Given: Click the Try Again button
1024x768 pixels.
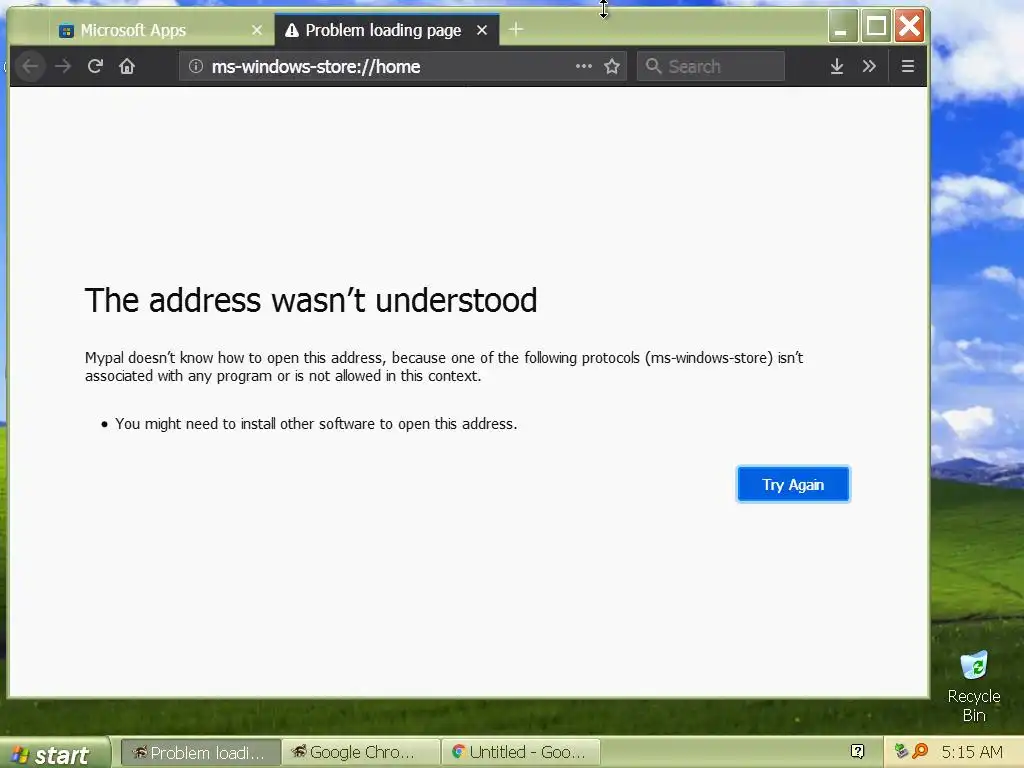Looking at the screenshot, I should (793, 485).
